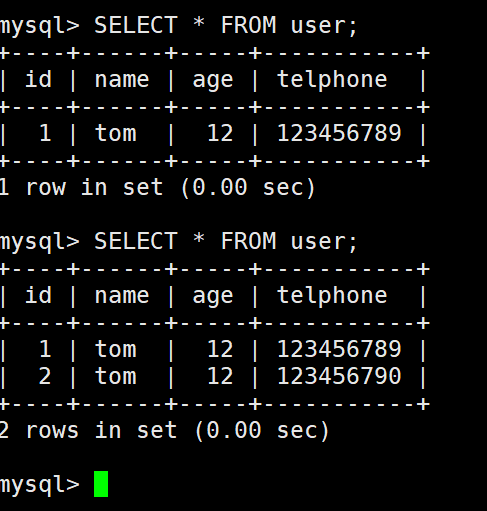Click the telphone header in second table
Image resolution: width=487 pixels, height=511 pixels.
click(332, 296)
